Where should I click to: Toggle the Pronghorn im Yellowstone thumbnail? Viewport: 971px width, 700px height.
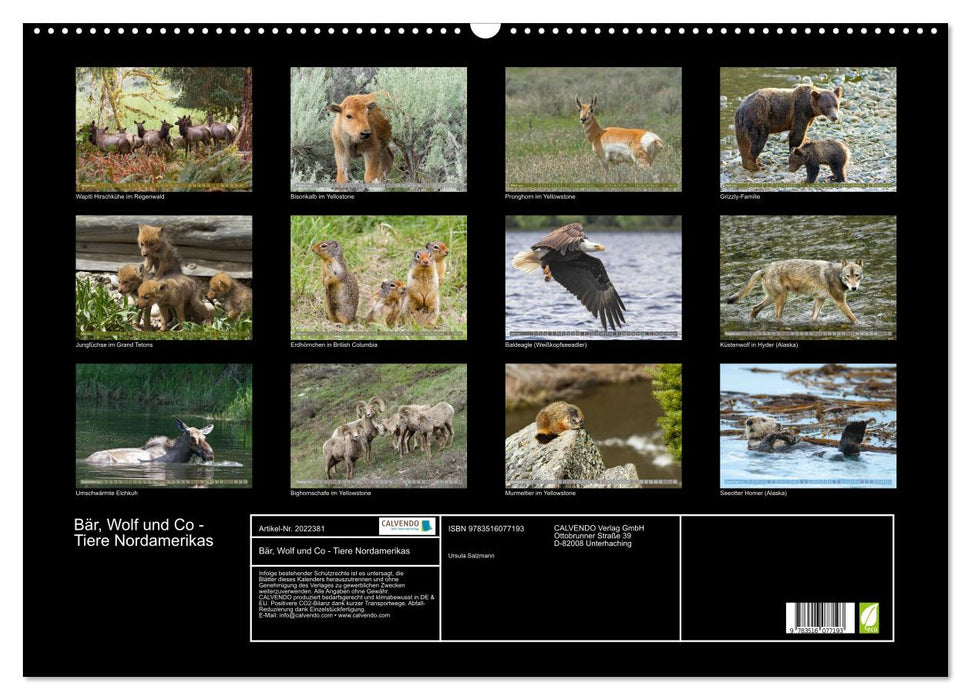[x=592, y=130]
